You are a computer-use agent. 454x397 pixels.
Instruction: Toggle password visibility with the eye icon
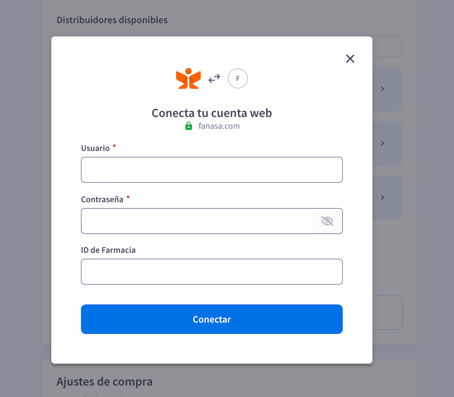pos(327,221)
